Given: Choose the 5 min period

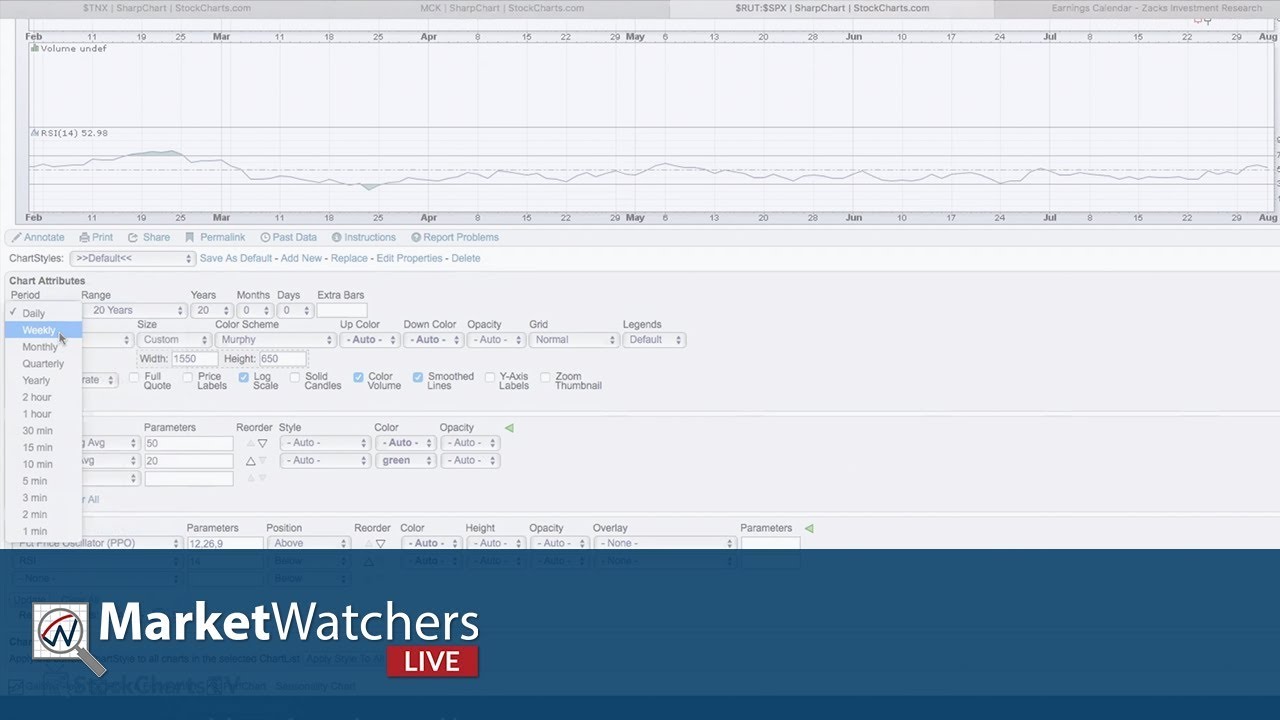Looking at the screenshot, I should point(43,481).
